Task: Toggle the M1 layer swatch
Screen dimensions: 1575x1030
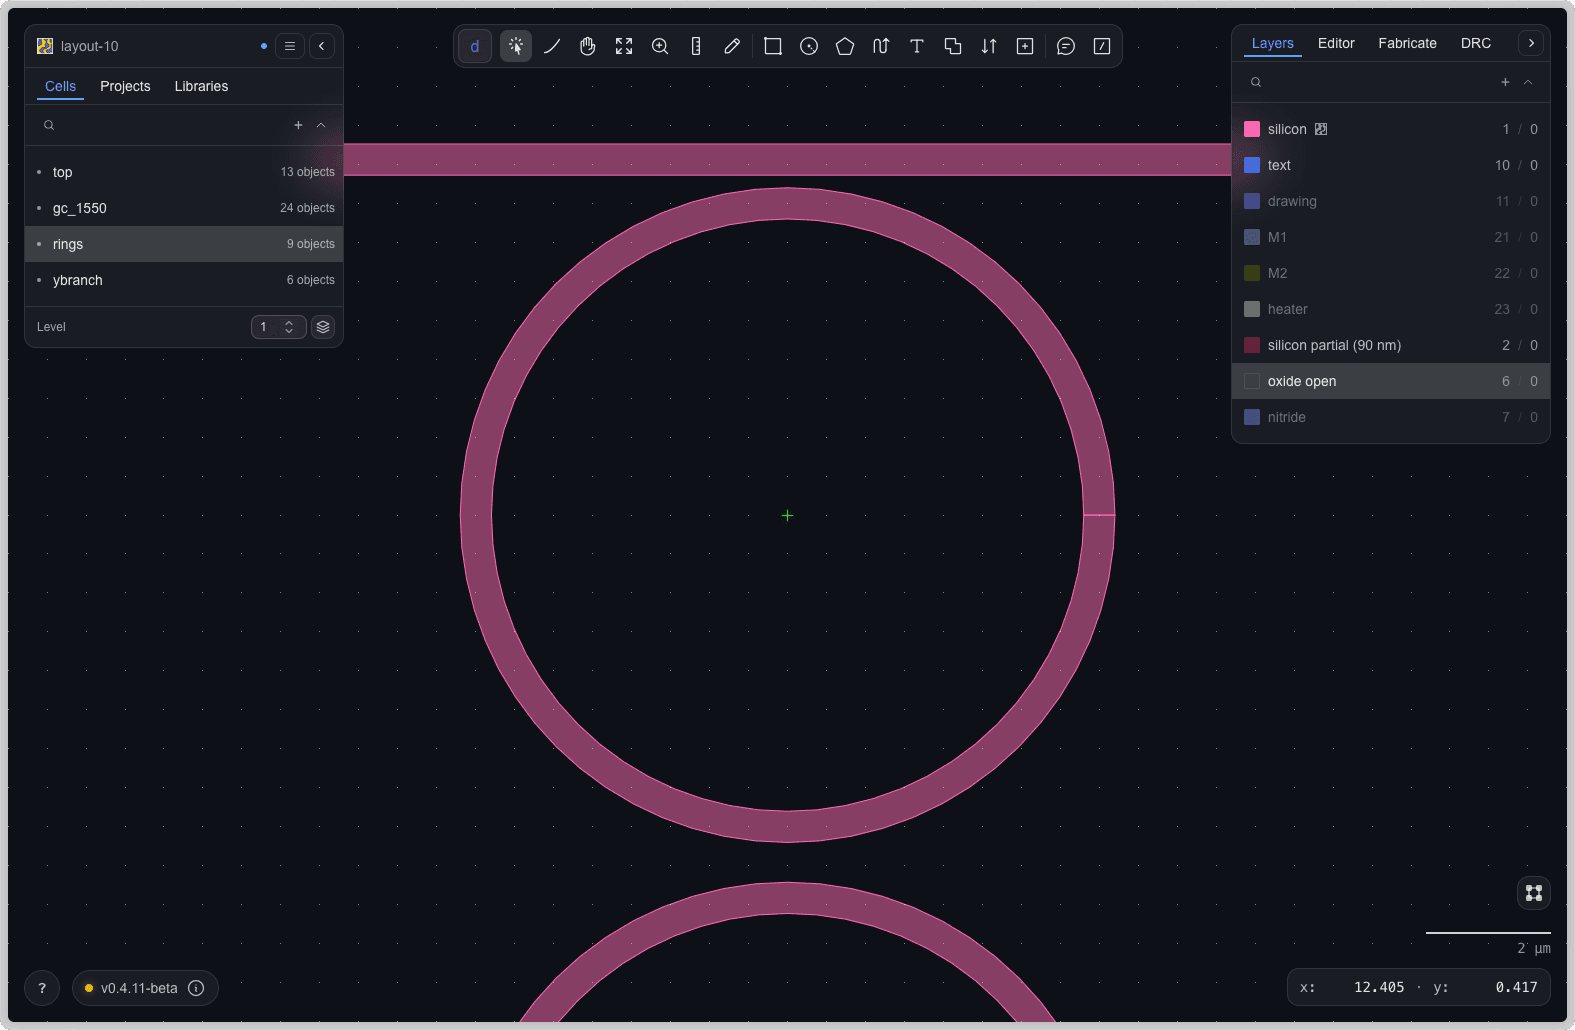Action: click(x=1252, y=237)
